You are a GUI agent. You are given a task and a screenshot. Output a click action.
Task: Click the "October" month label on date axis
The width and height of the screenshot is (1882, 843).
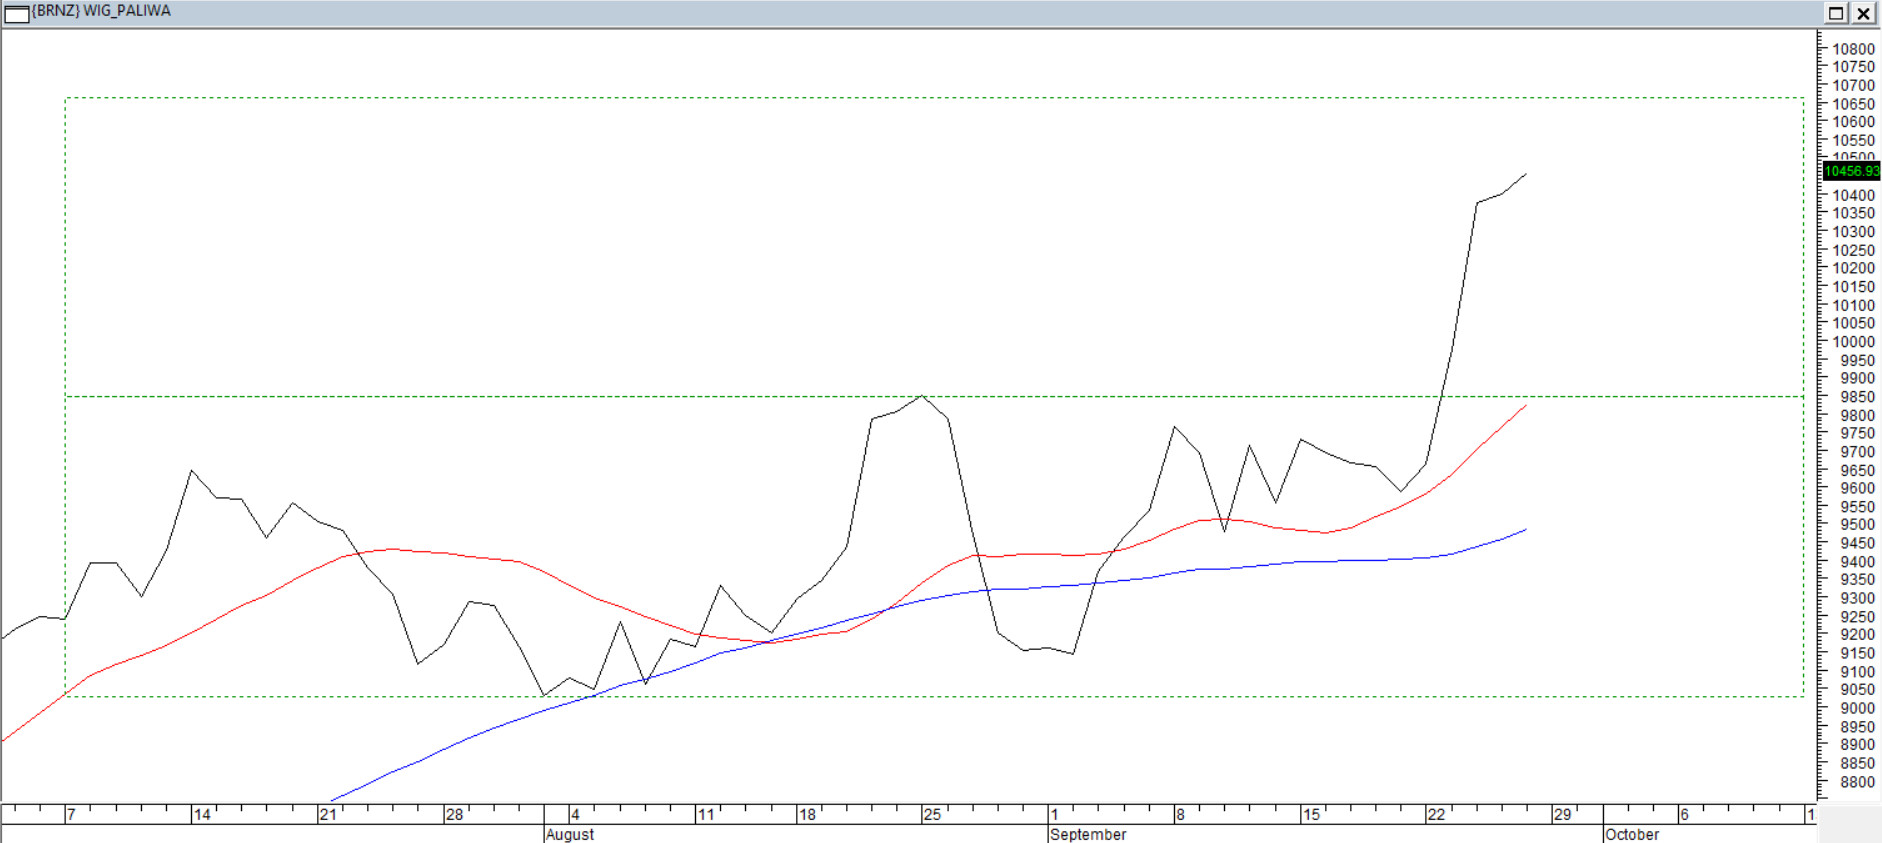point(1632,834)
